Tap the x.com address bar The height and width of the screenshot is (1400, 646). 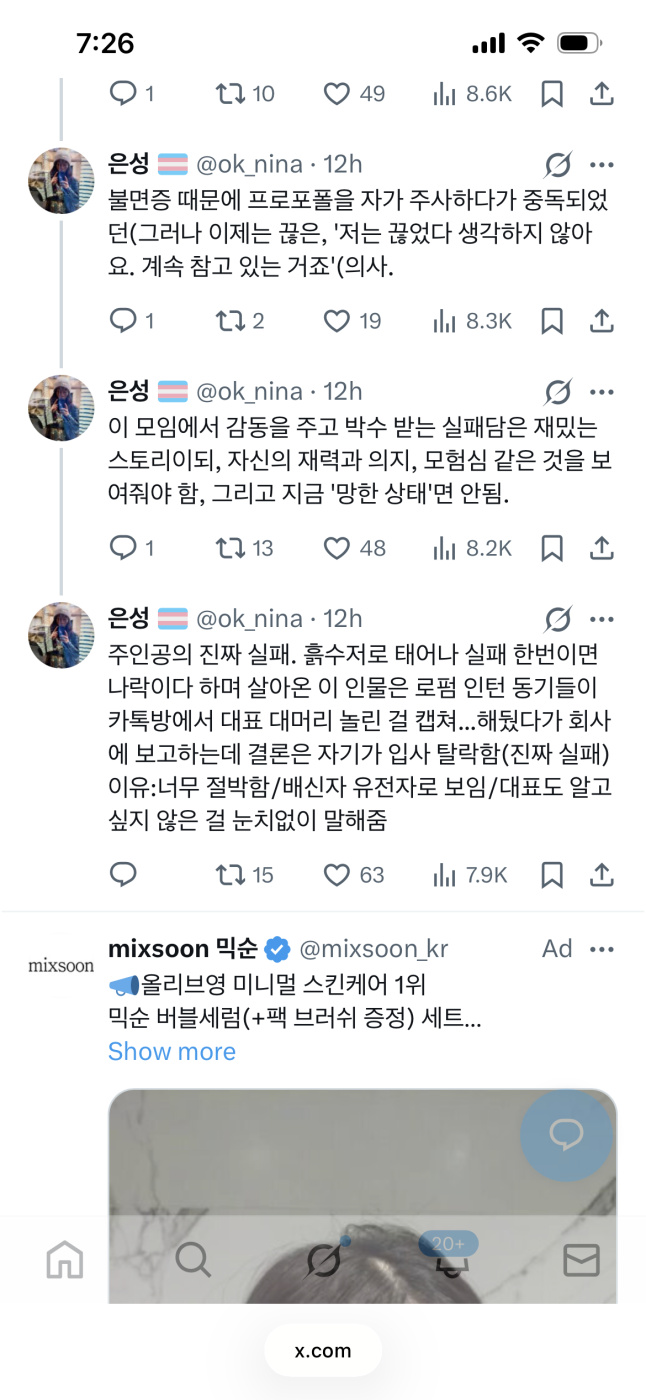pos(323,1351)
